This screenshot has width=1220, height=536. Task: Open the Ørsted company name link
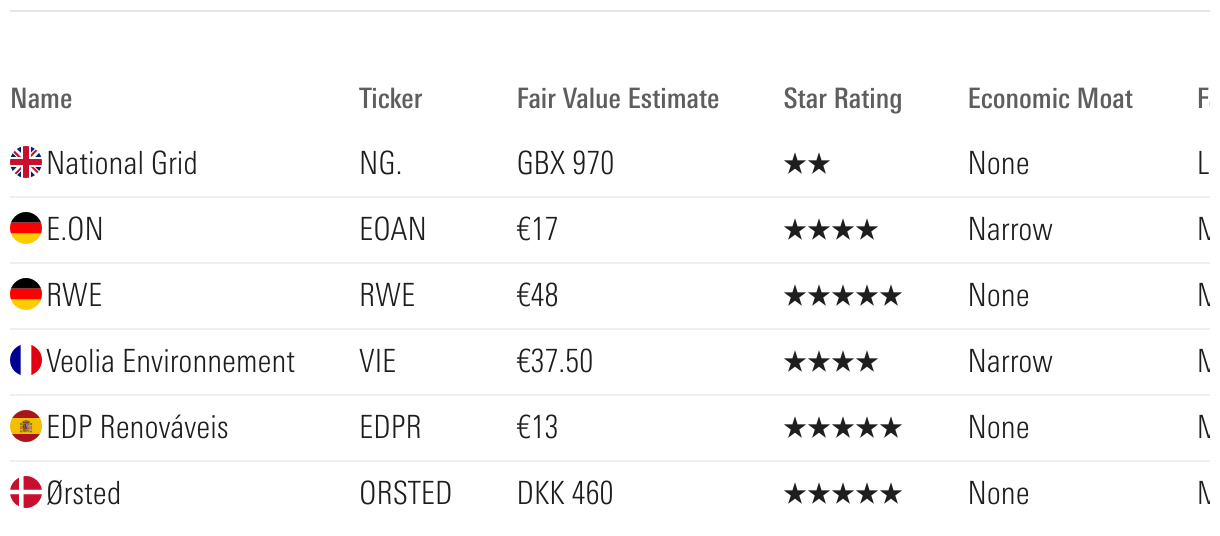pyautogui.click(x=84, y=493)
